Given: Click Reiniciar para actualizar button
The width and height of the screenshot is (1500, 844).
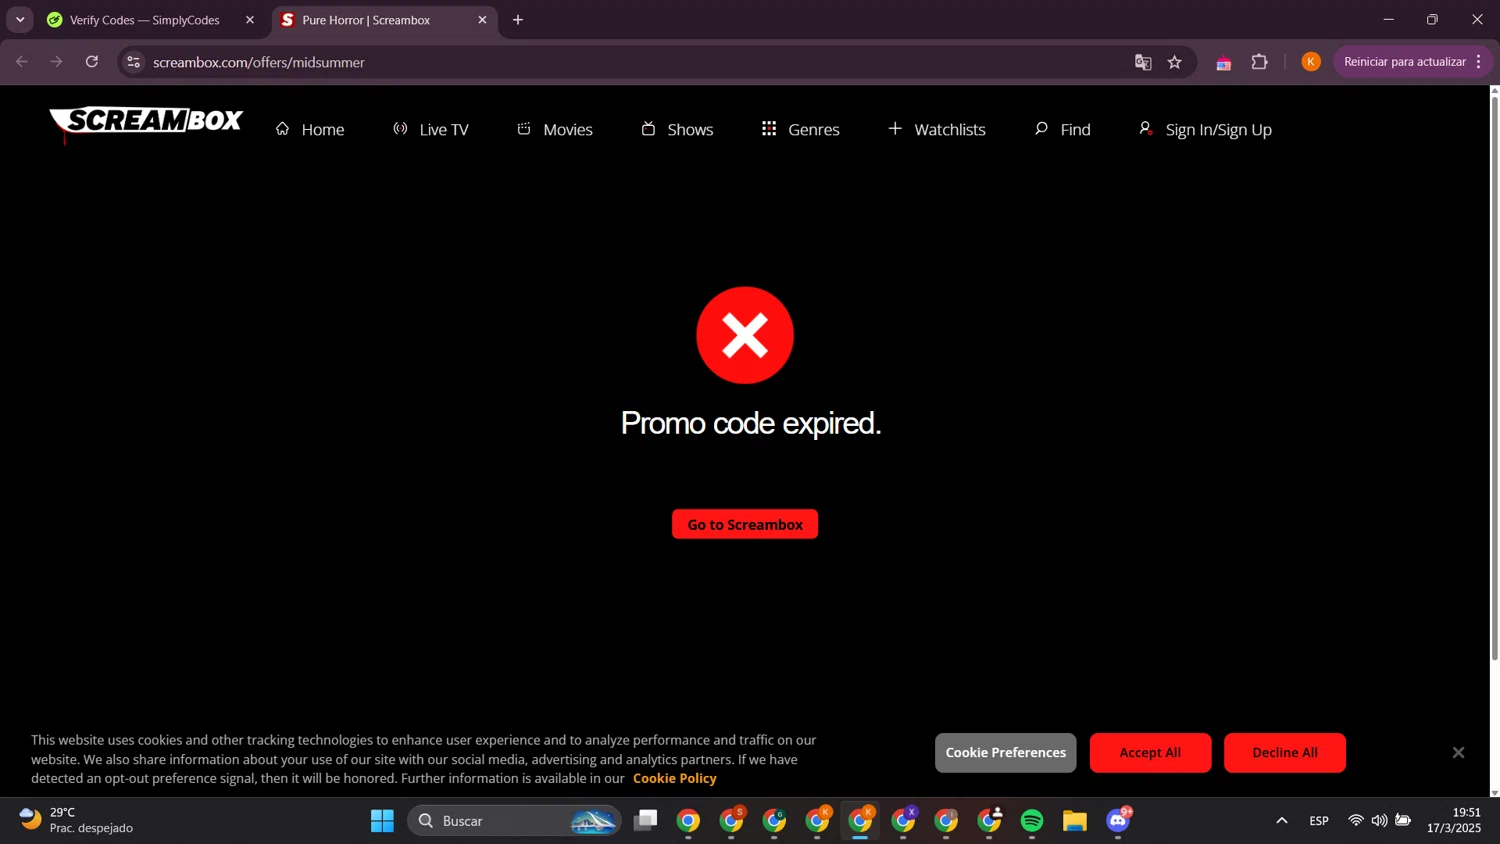Looking at the screenshot, I should [x=1405, y=62].
